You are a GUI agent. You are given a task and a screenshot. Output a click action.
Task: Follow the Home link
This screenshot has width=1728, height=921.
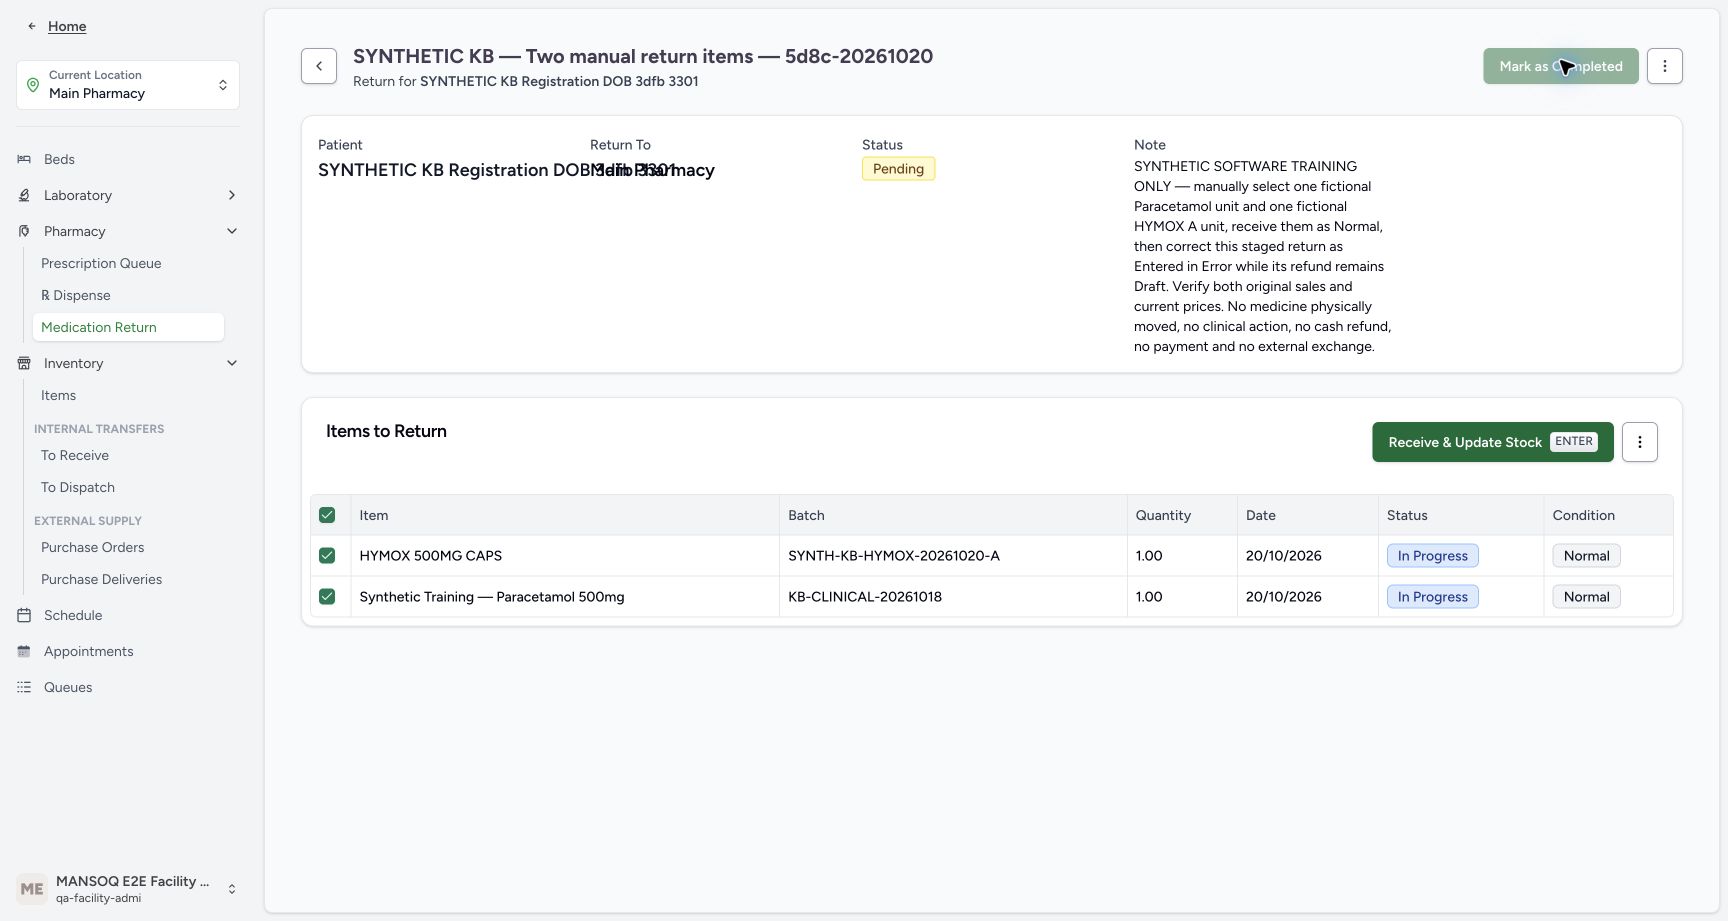(67, 26)
